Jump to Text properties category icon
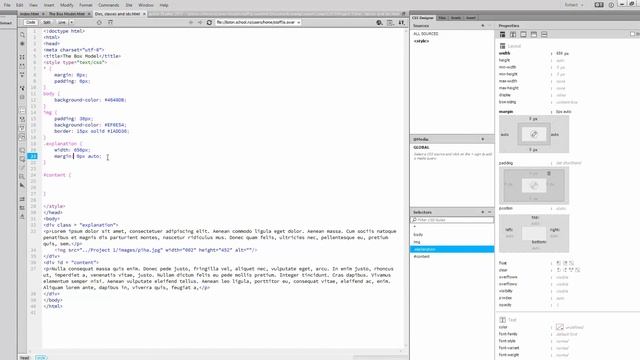This screenshot has width=640, height=360. (x=513, y=35)
